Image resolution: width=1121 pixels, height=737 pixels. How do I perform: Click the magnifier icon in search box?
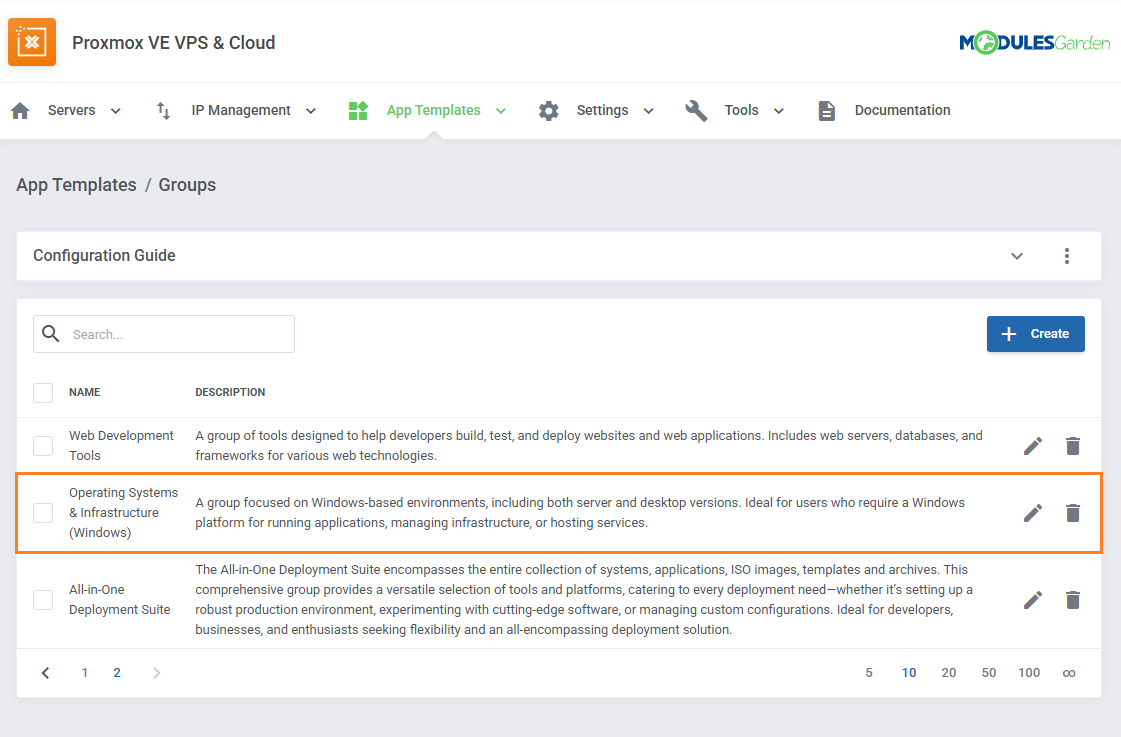click(x=50, y=333)
